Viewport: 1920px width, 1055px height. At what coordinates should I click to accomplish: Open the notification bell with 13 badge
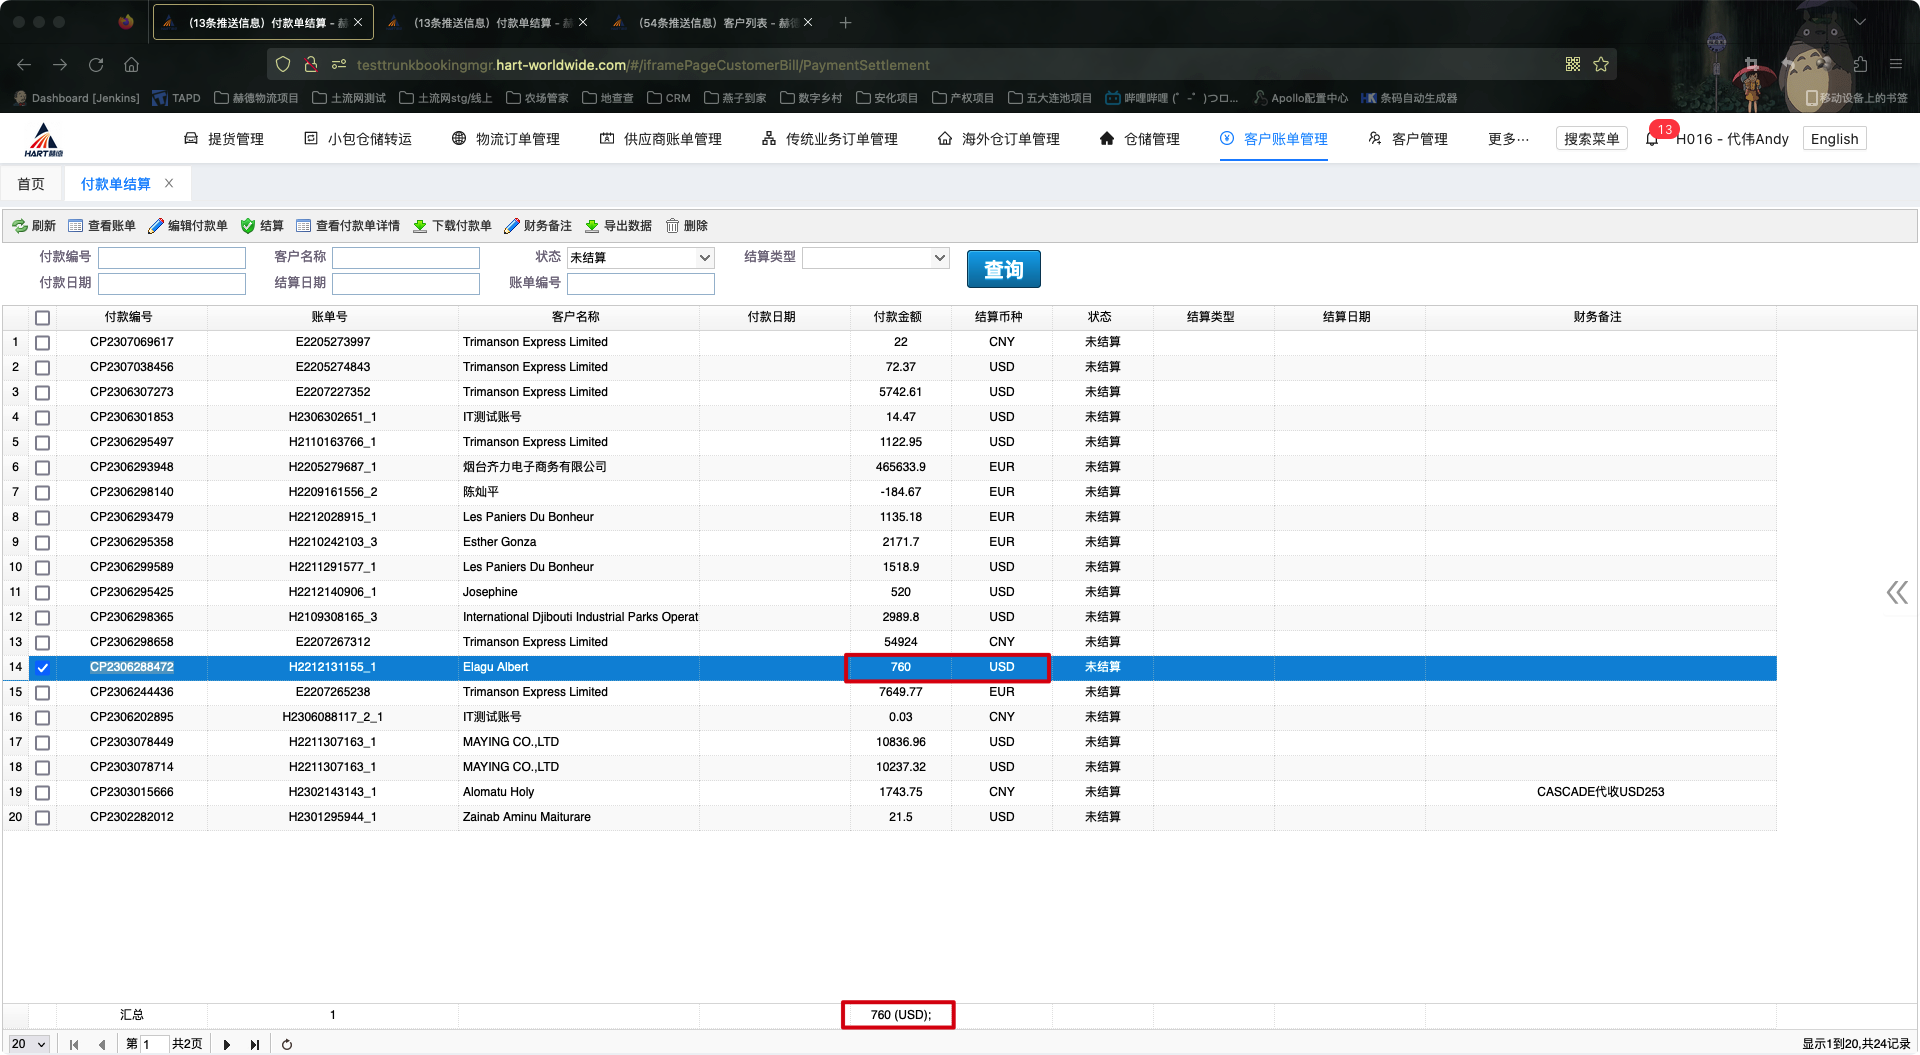1652,139
